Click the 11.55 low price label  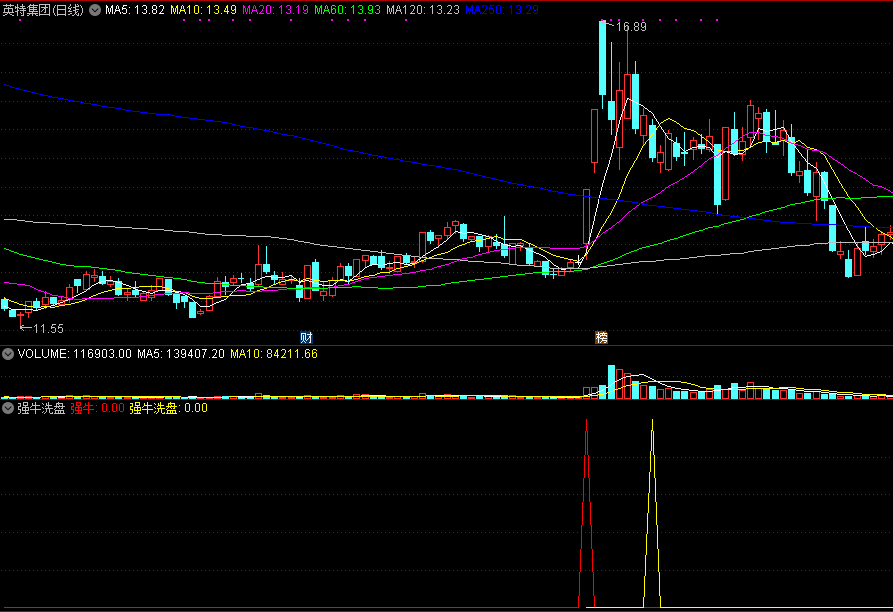coord(48,328)
